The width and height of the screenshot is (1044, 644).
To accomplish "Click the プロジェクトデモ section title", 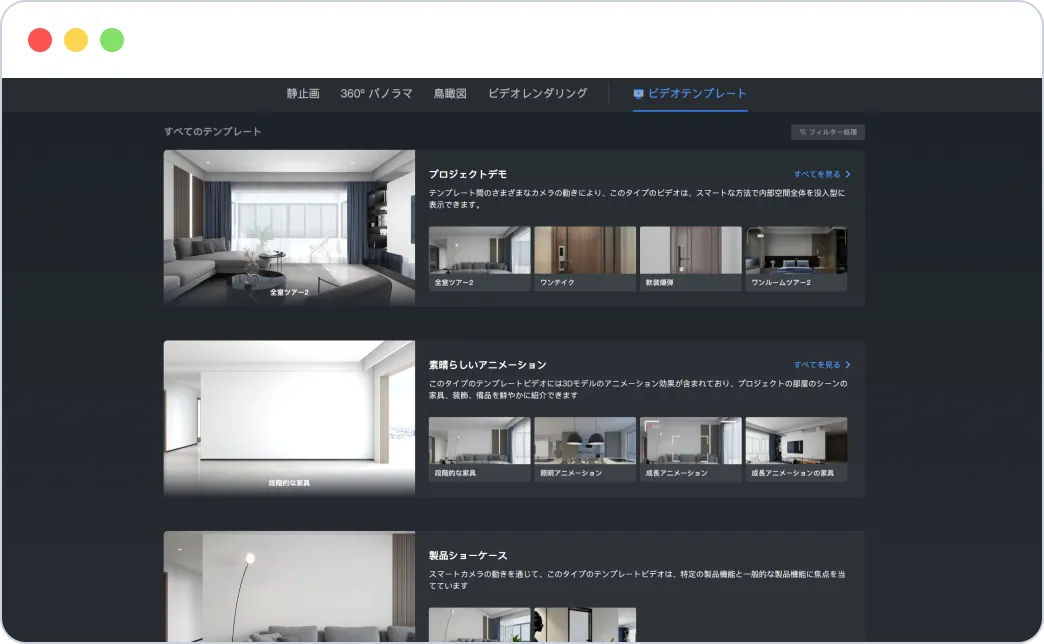I will (x=467, y=174).
